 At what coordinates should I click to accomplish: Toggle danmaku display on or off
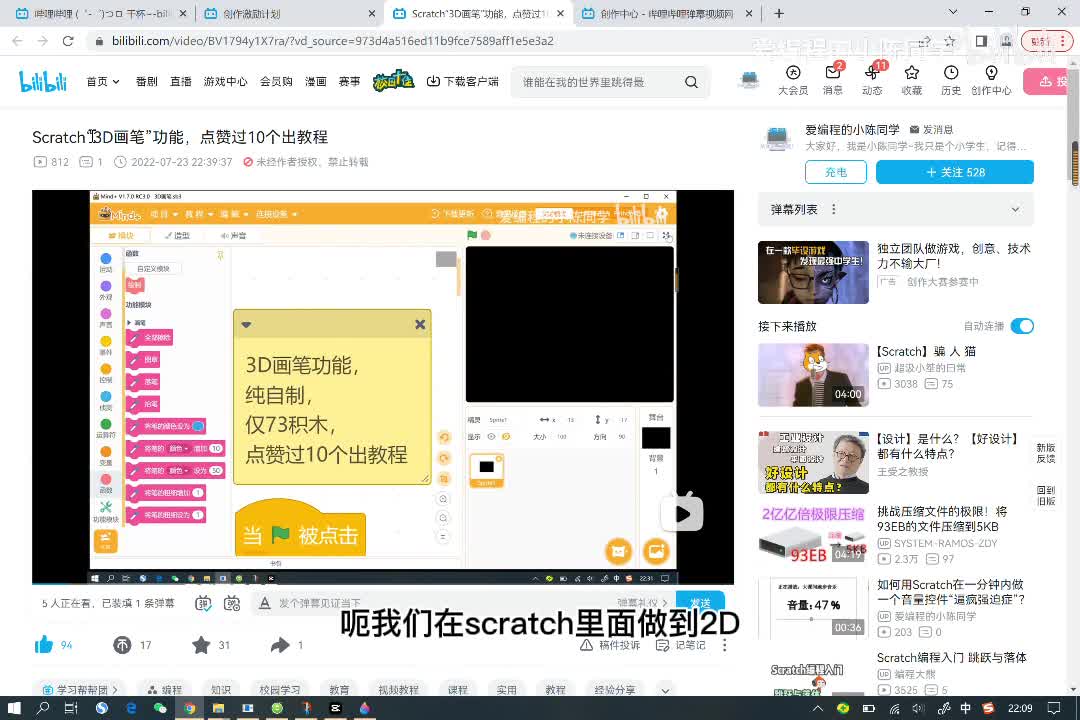[202, 604]
